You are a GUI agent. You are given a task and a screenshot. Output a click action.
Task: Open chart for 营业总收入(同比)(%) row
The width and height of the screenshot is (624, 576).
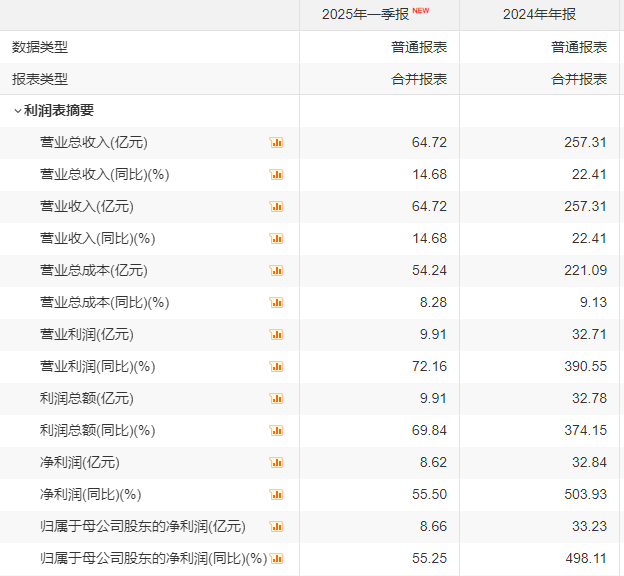coord(277,175)
